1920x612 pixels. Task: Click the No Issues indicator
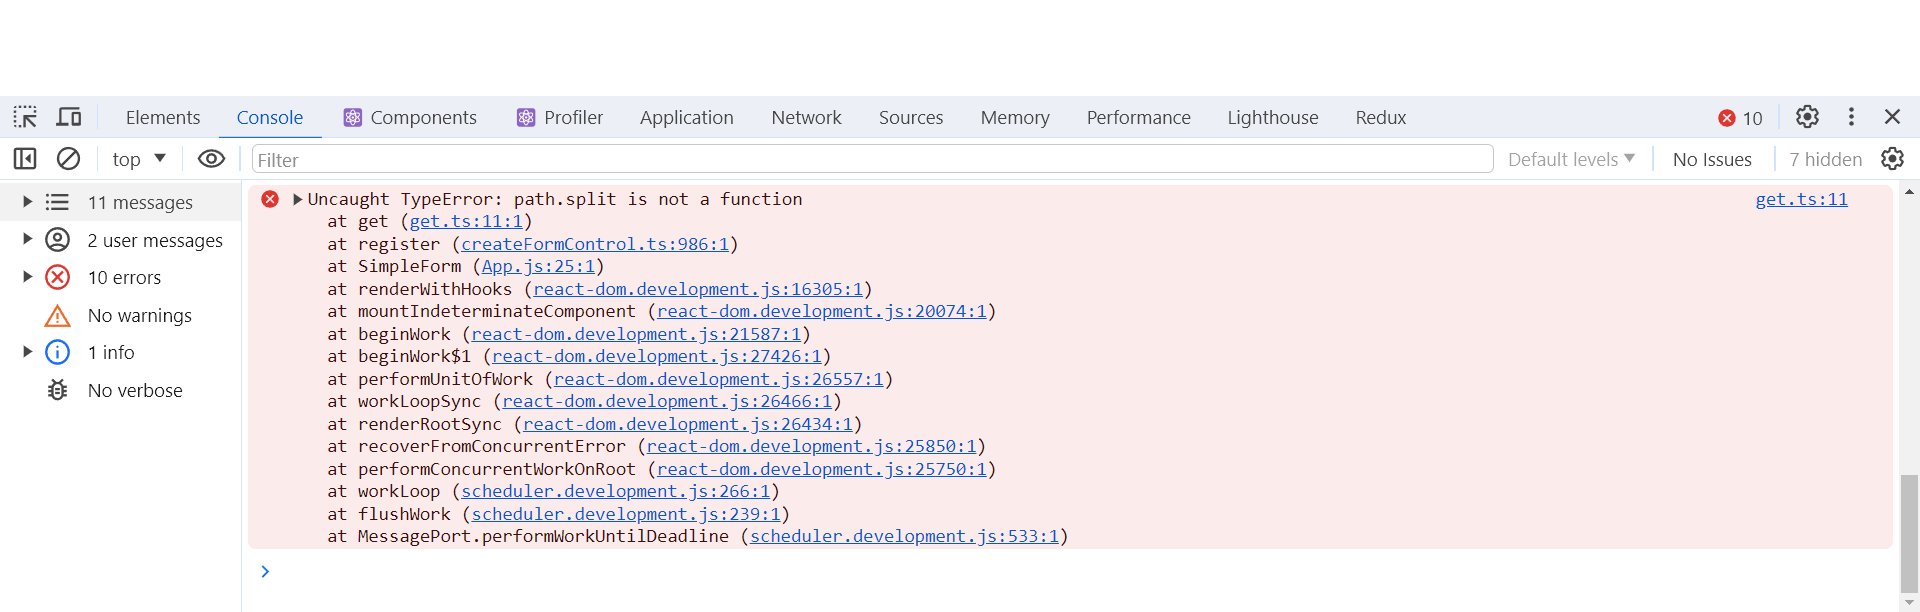1712,159
